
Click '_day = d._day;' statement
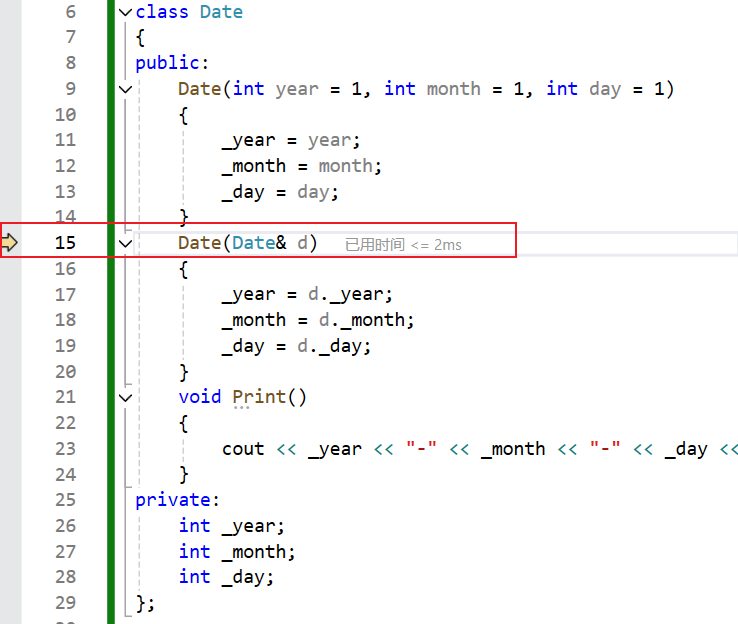click(x=296, y=346)
